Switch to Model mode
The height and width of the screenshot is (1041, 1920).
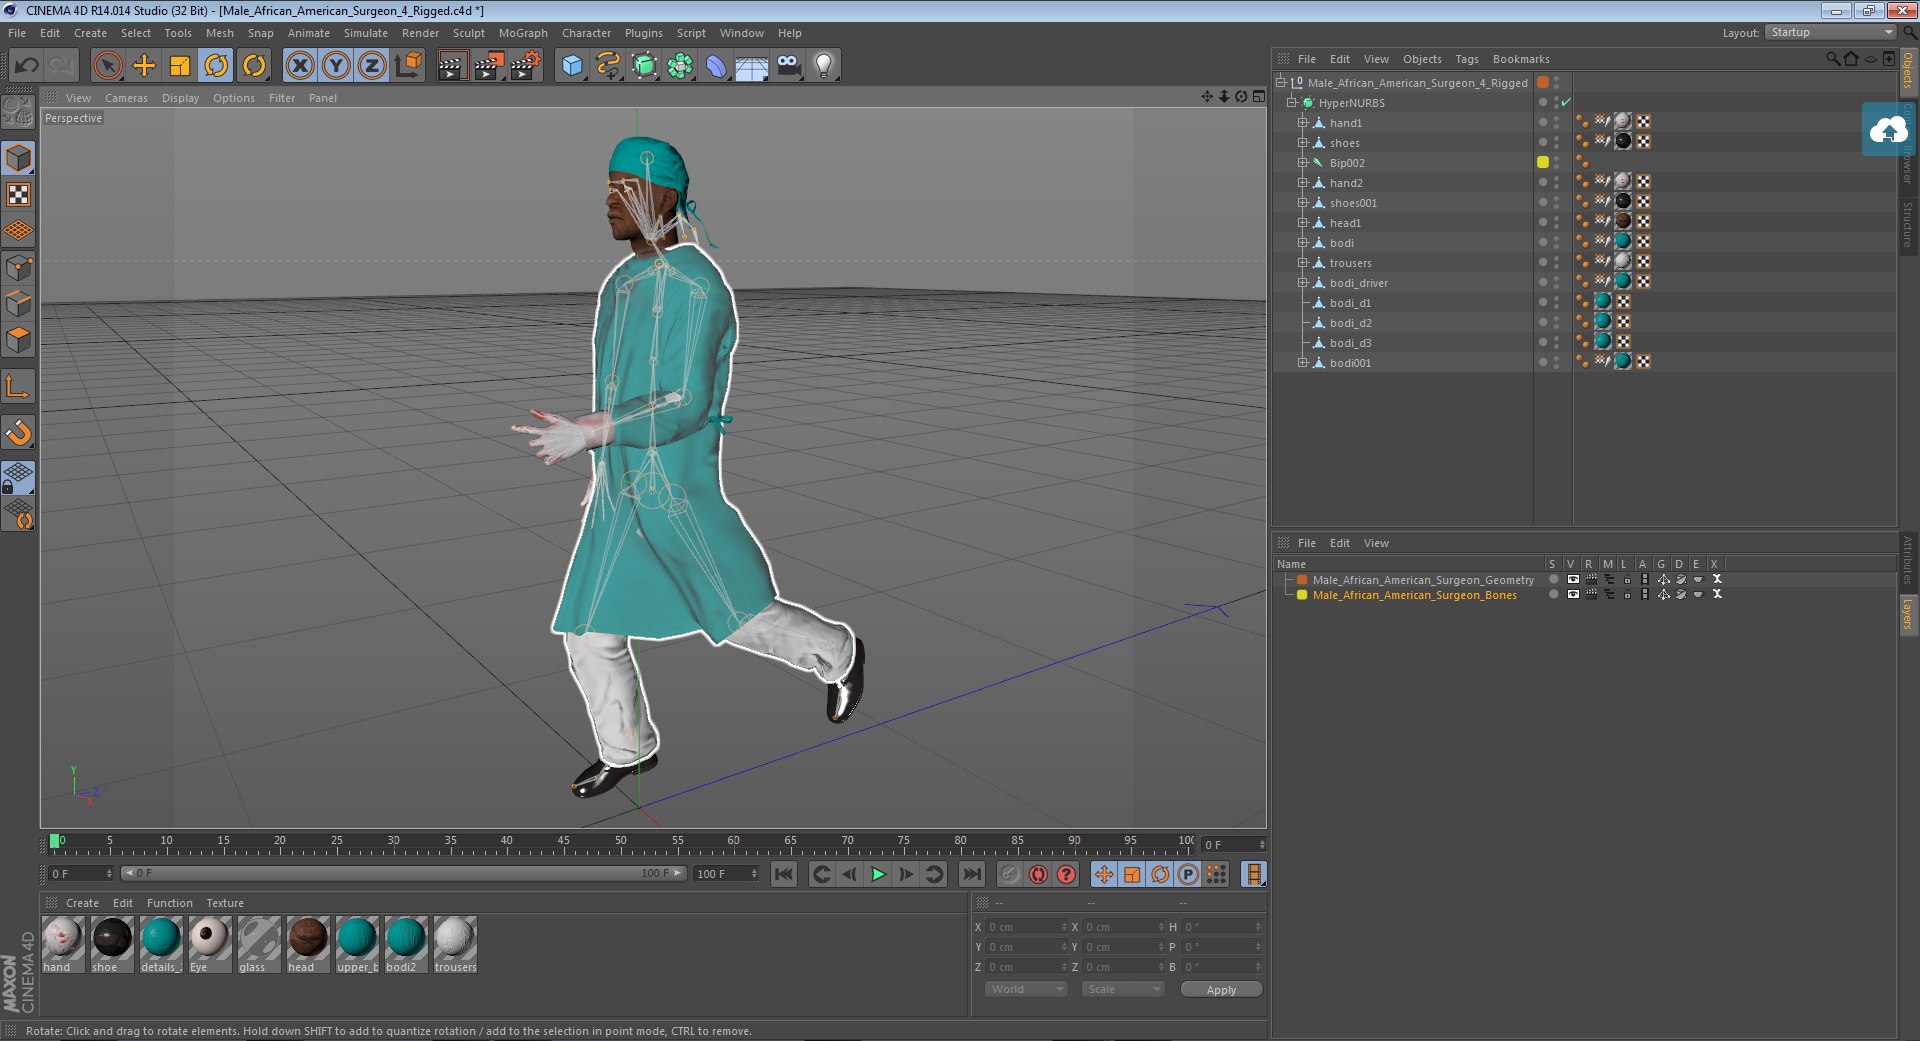(19, 158)
